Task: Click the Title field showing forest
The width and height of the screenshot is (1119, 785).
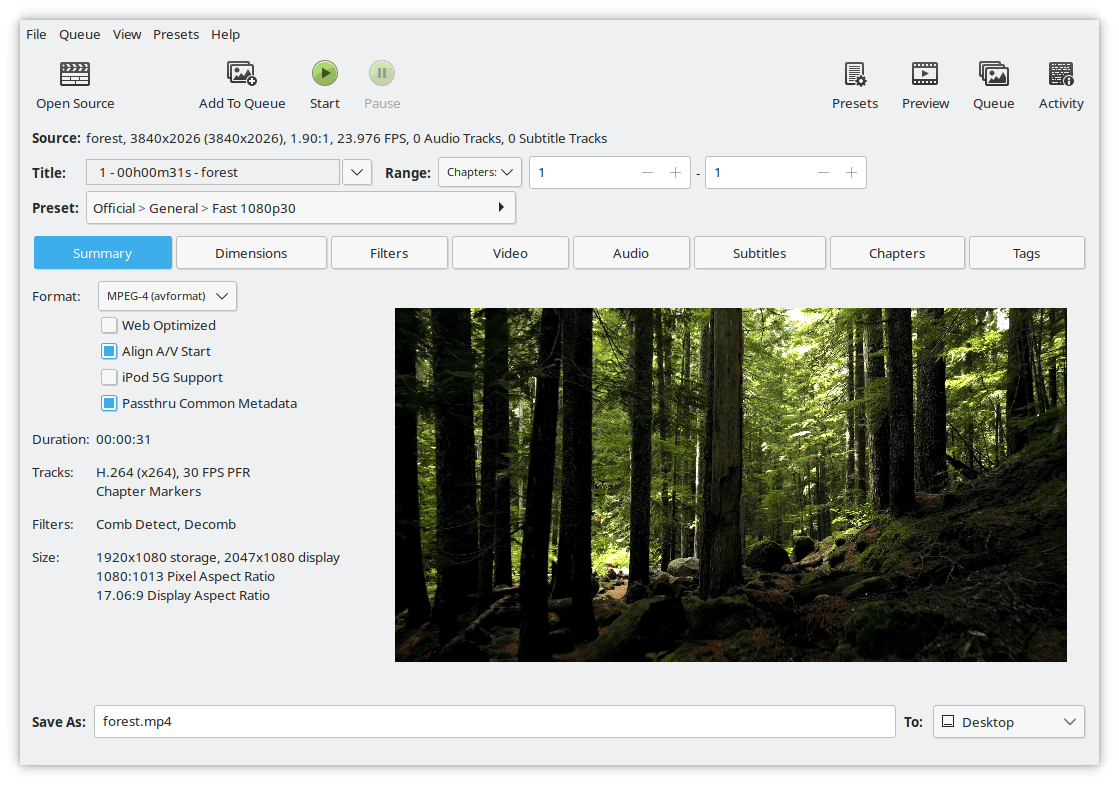Action: coord(213,172)
